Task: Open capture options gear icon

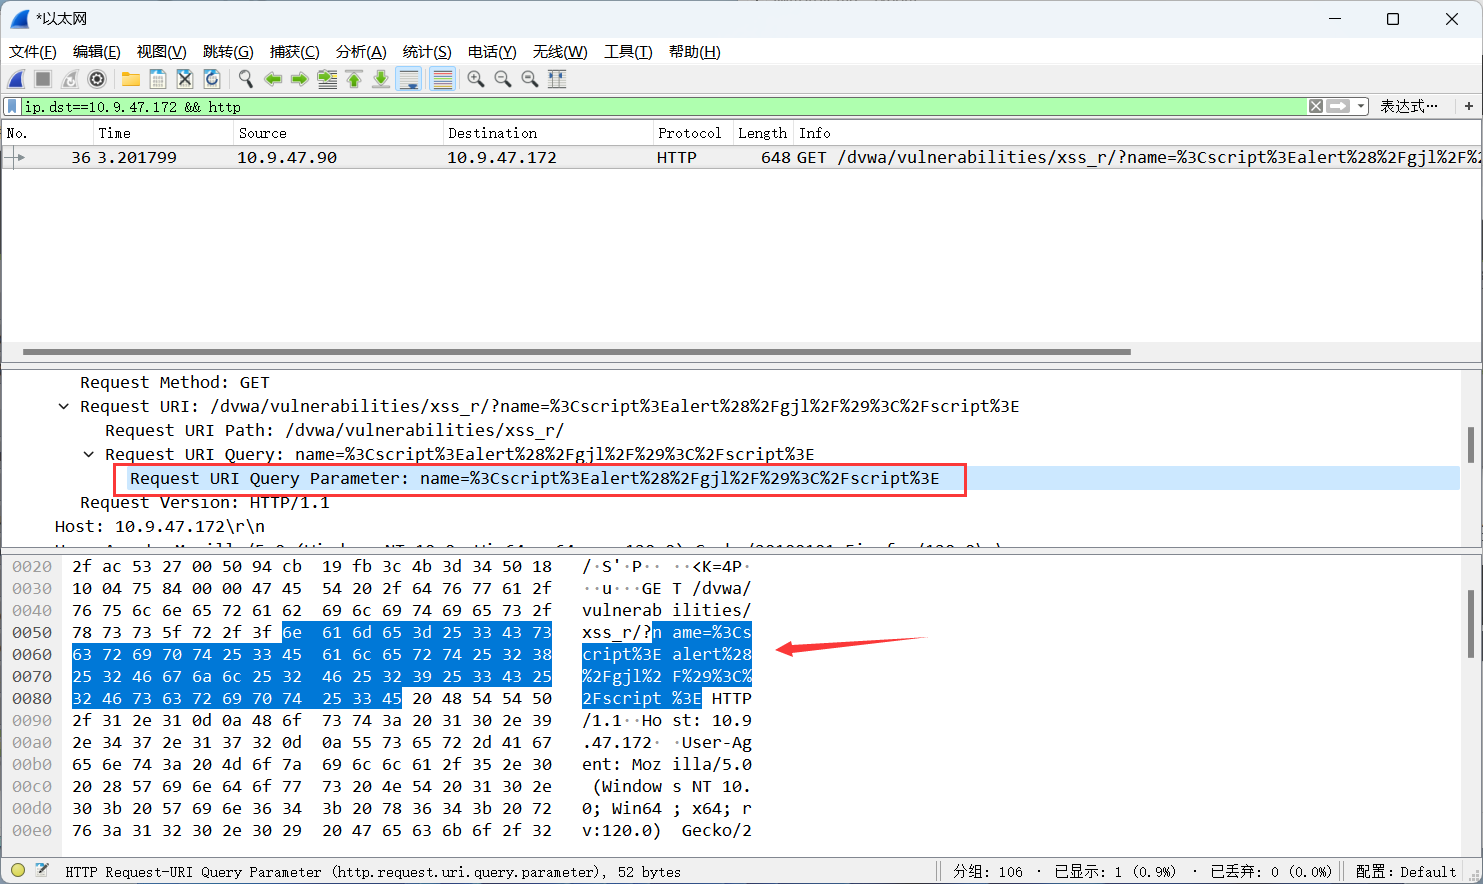Action: pos(97,79)
